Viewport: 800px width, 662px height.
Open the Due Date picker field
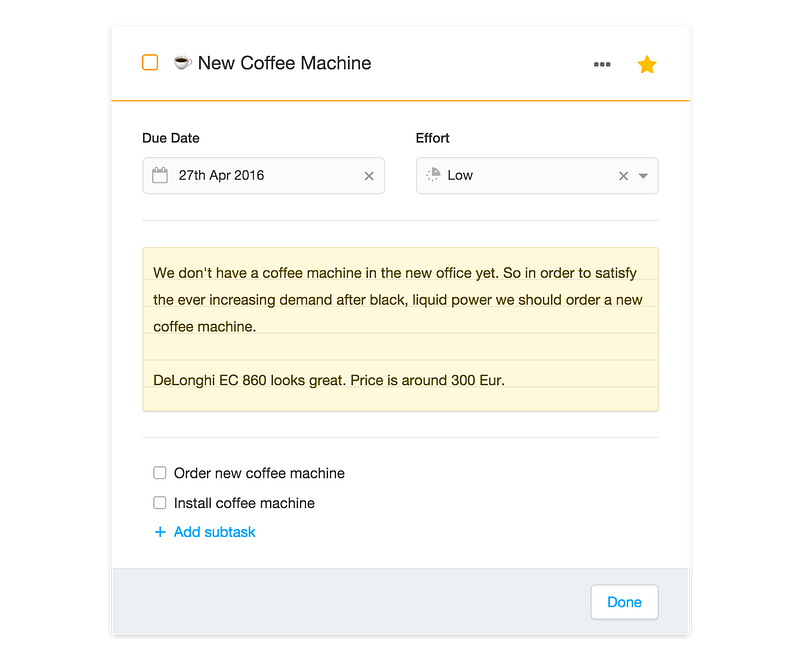[263, 175]
